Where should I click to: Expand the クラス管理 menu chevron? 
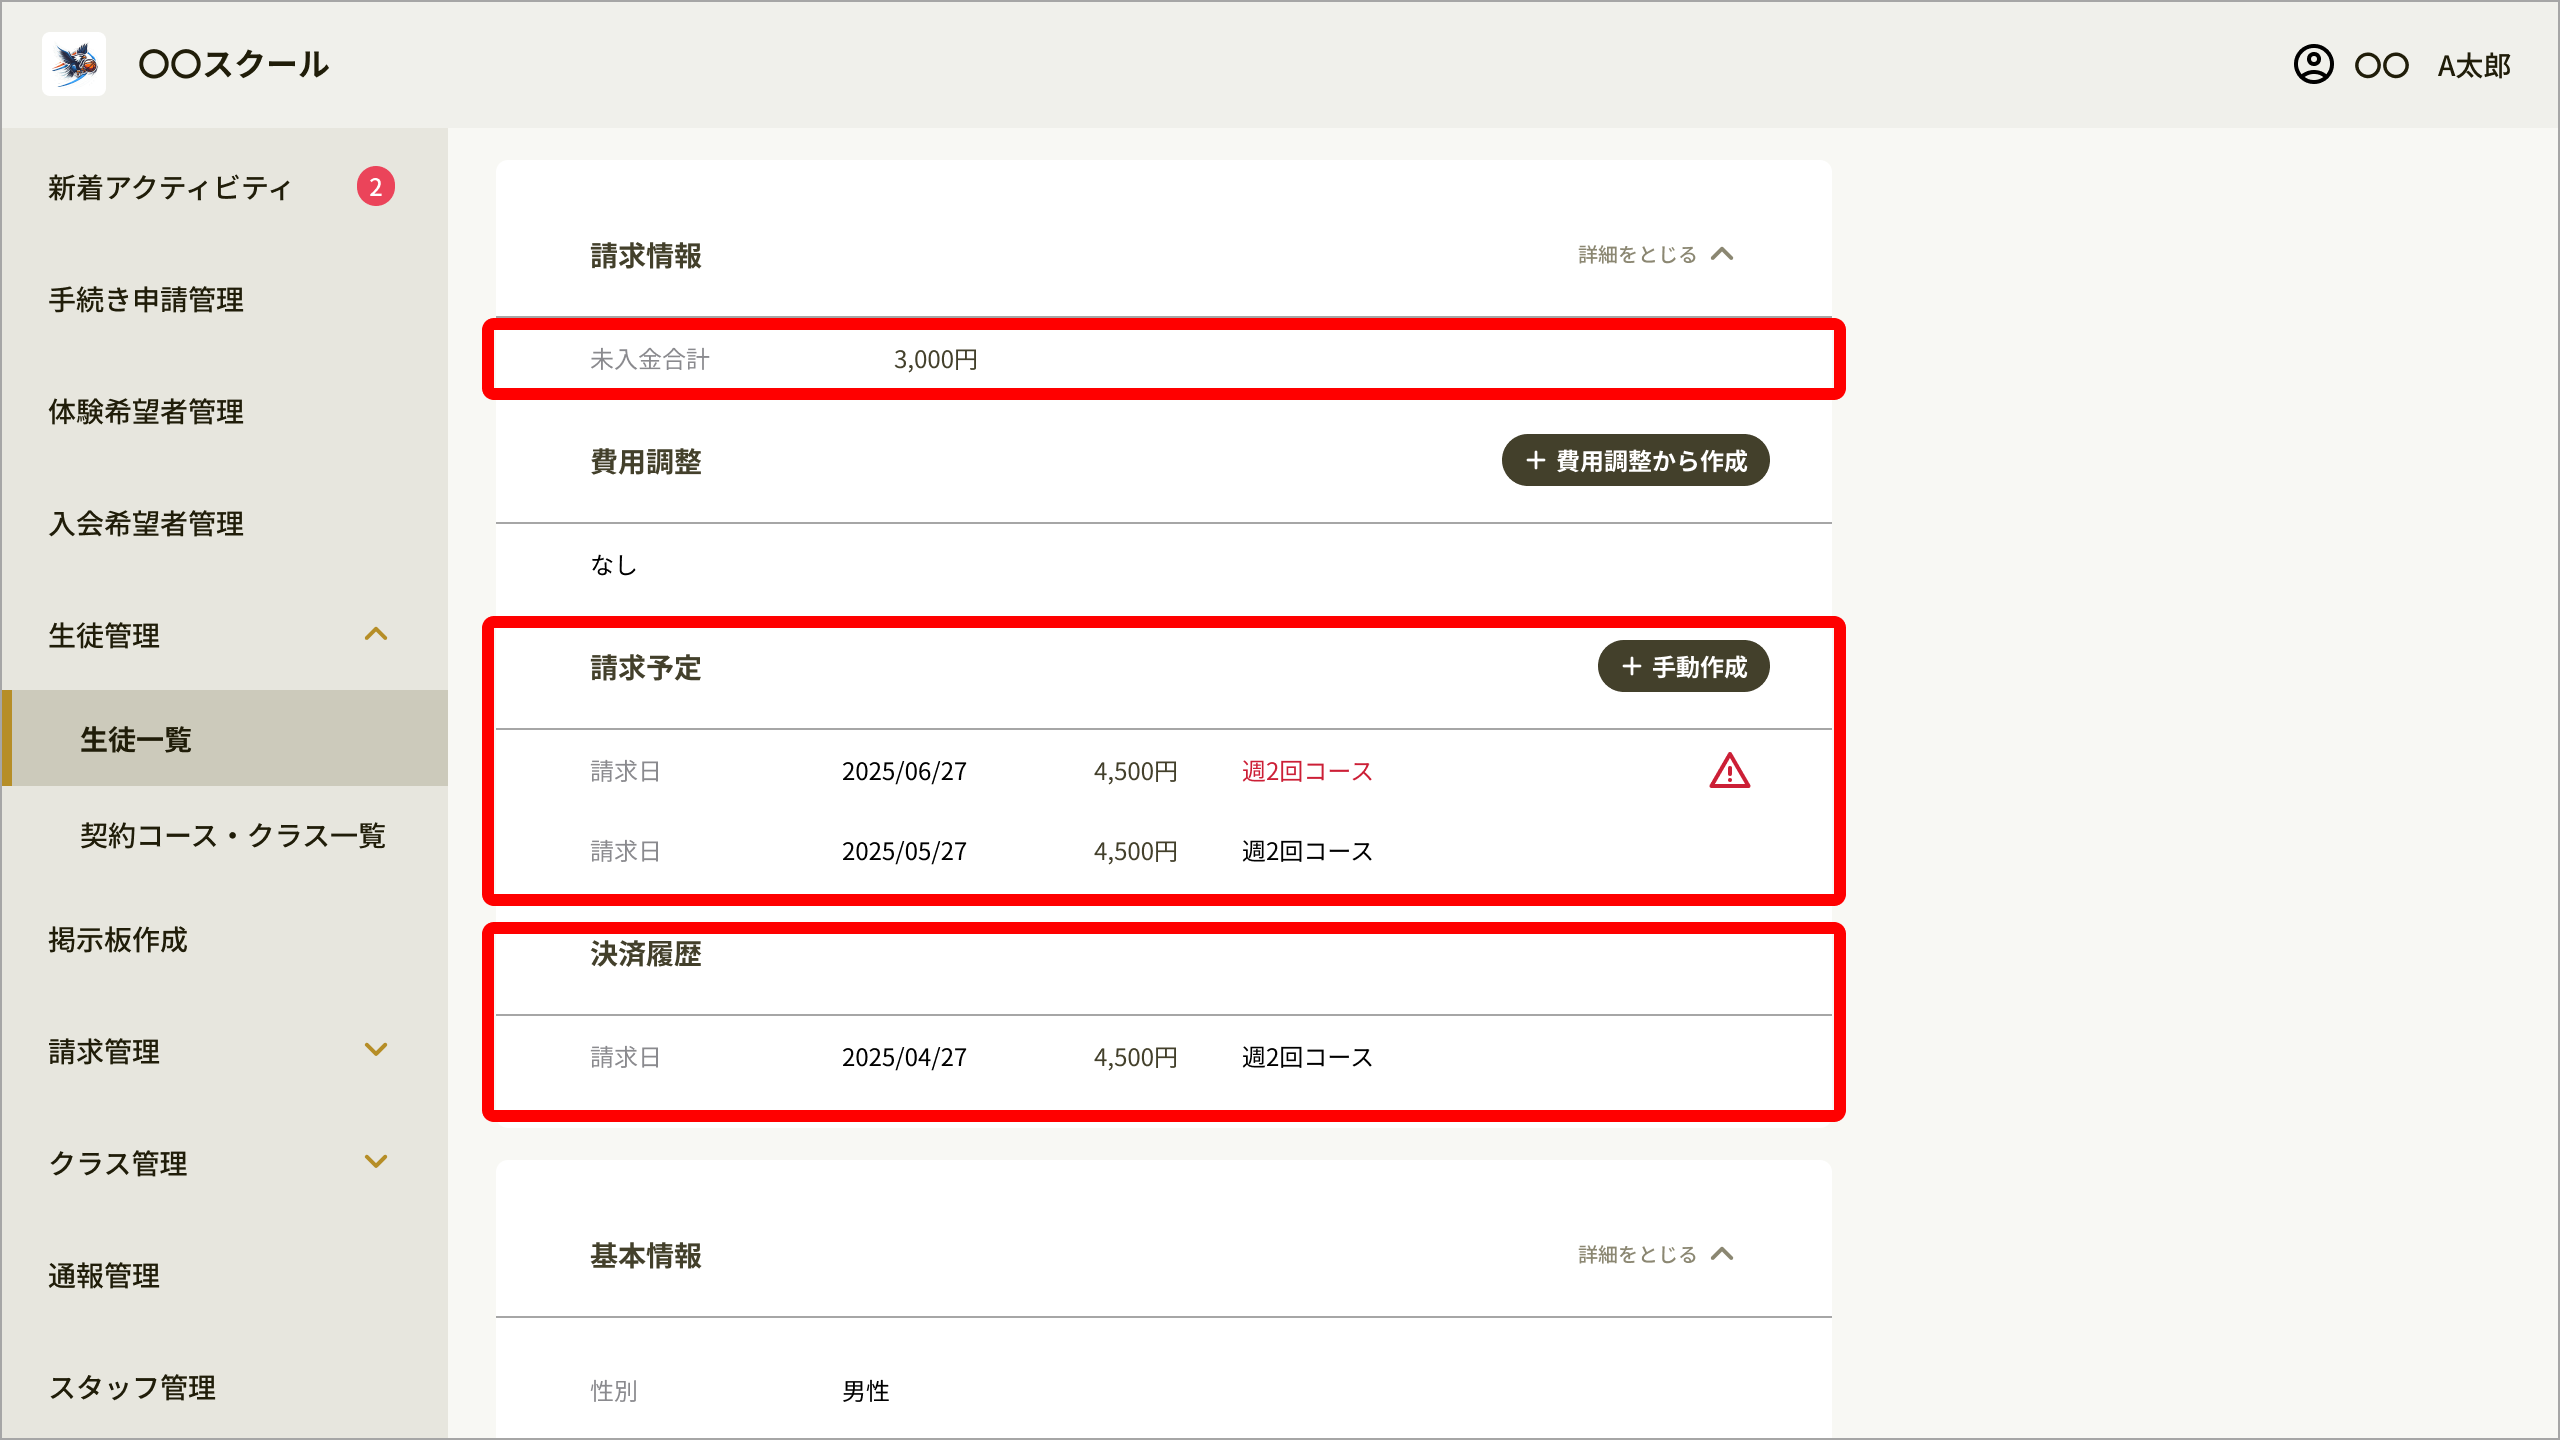pos(376,1162)
